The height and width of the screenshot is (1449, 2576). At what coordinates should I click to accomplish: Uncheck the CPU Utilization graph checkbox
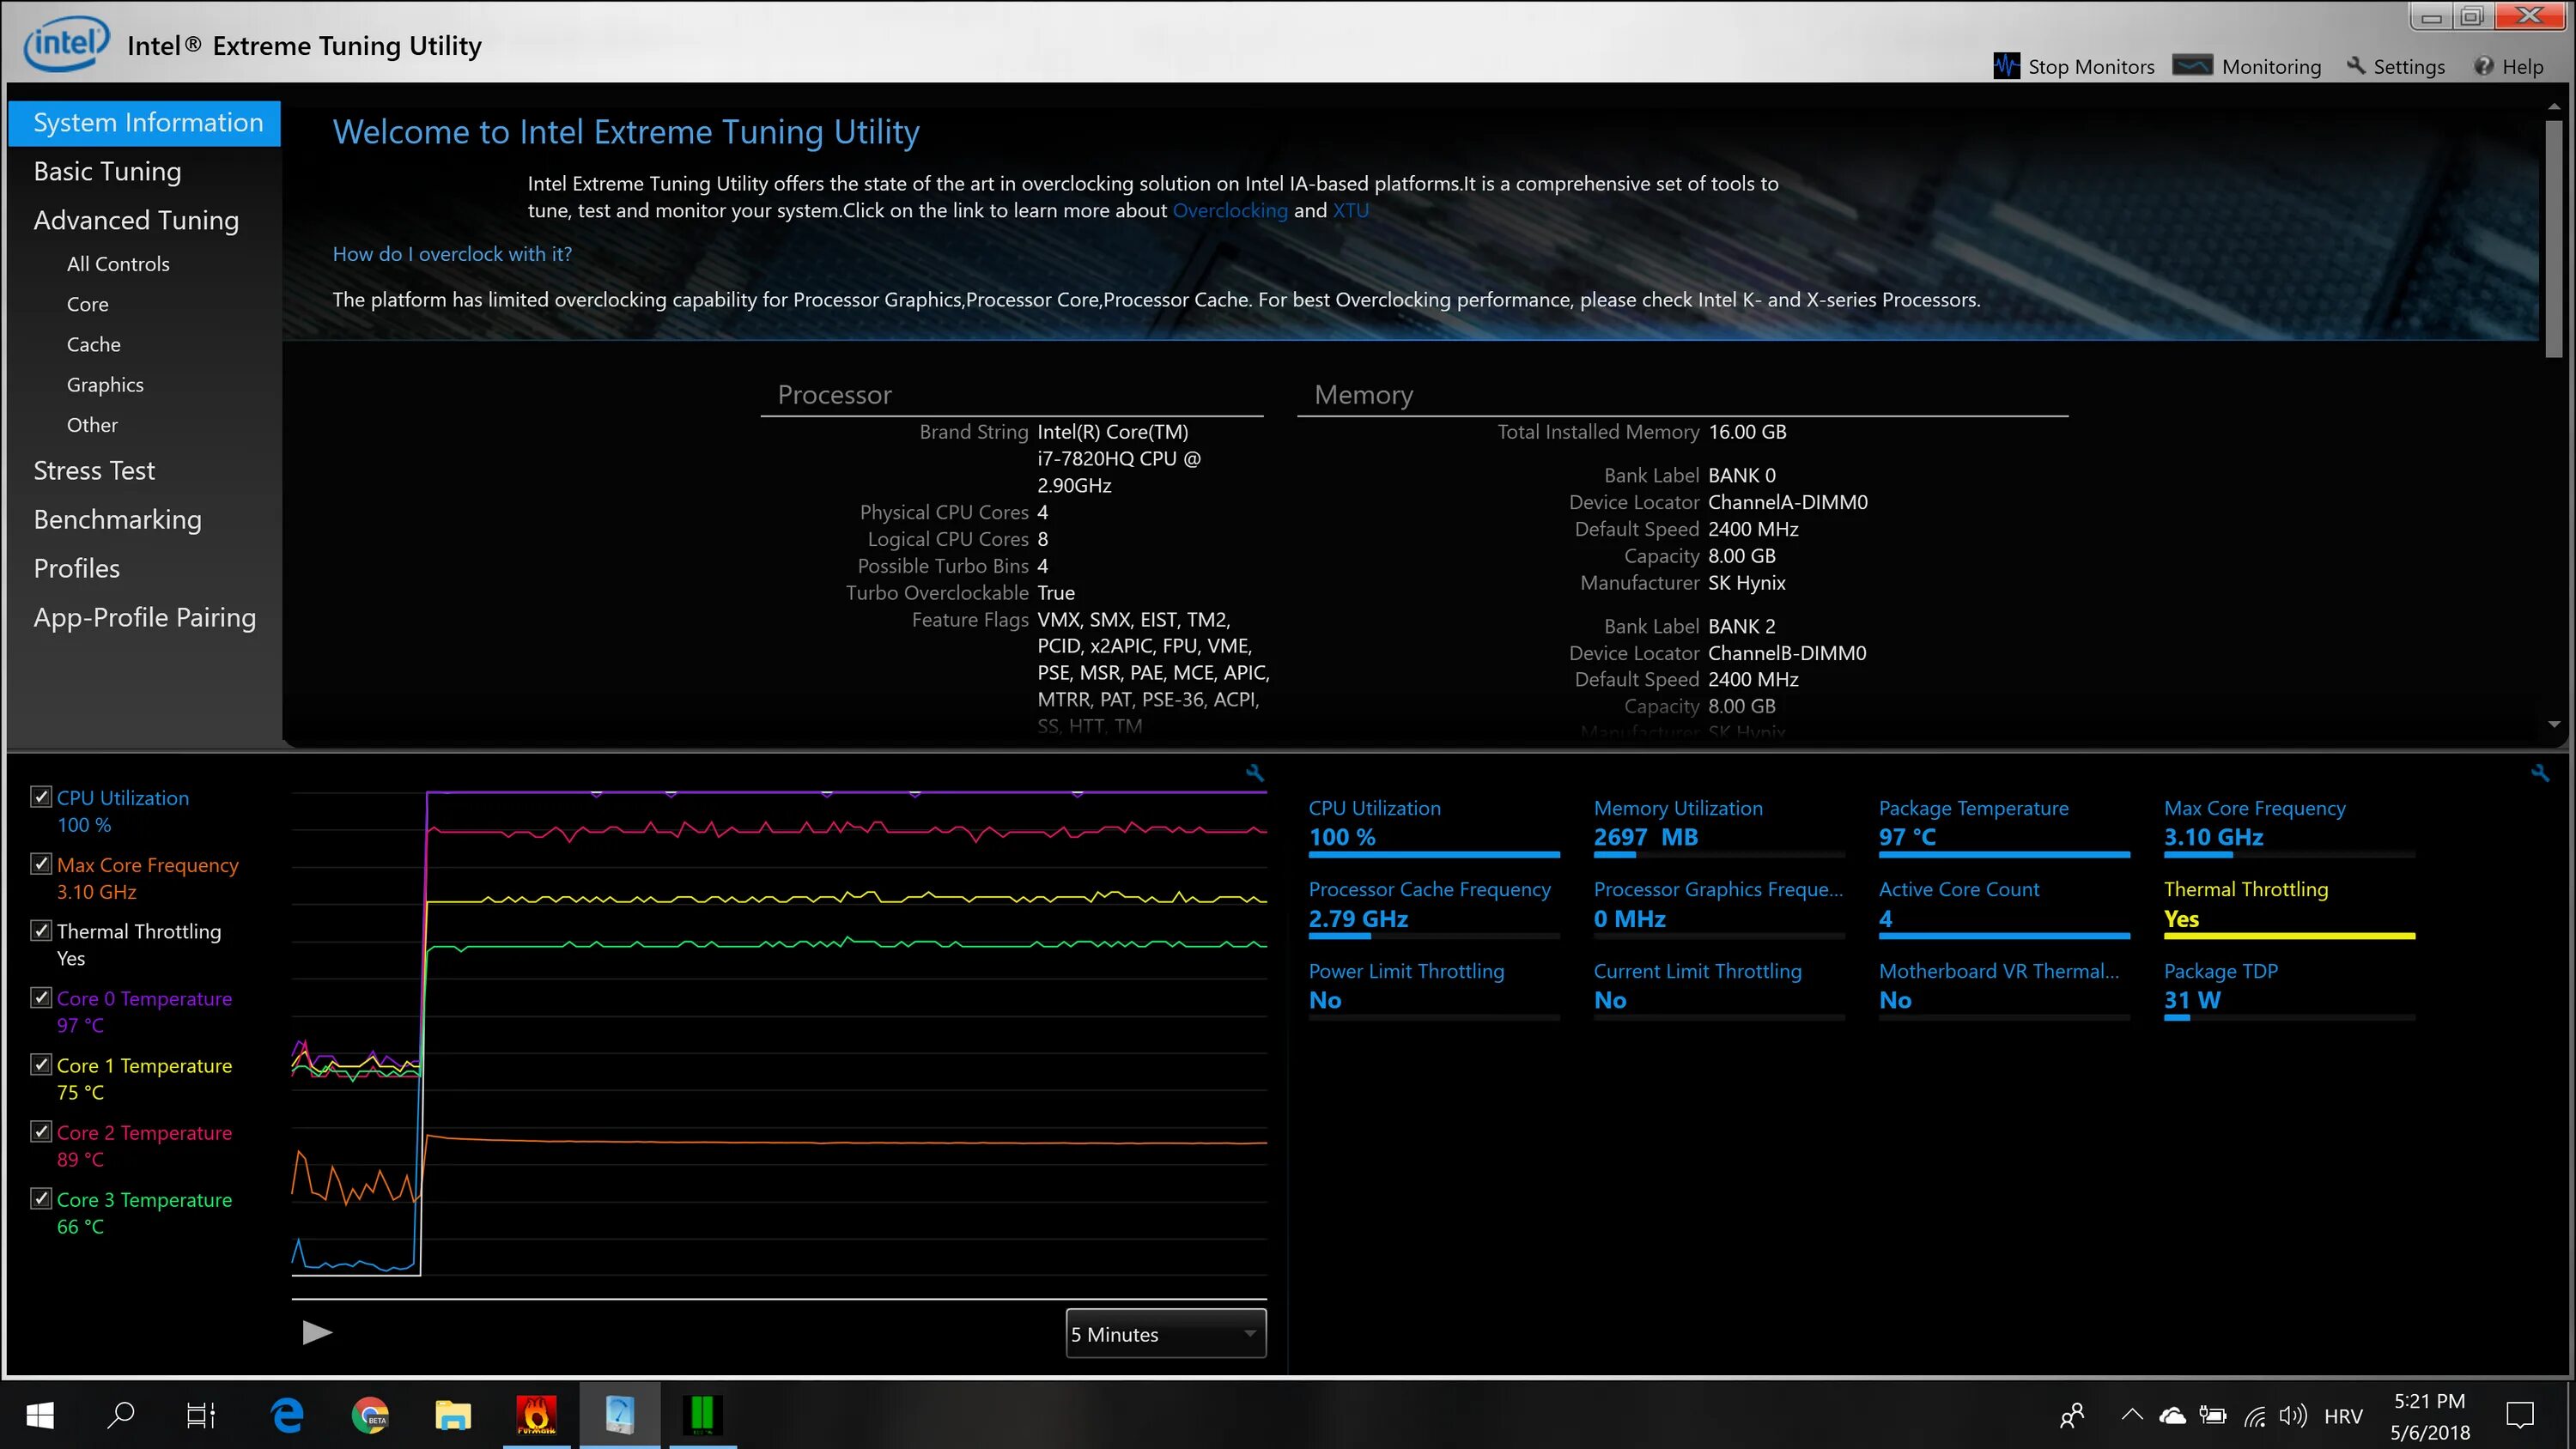[41, 796]
